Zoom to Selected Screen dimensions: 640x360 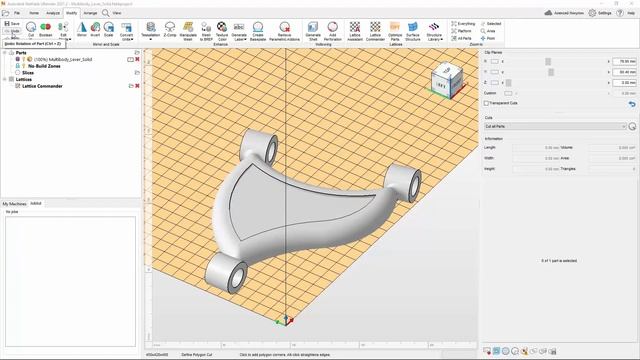(x=491, y=24)
